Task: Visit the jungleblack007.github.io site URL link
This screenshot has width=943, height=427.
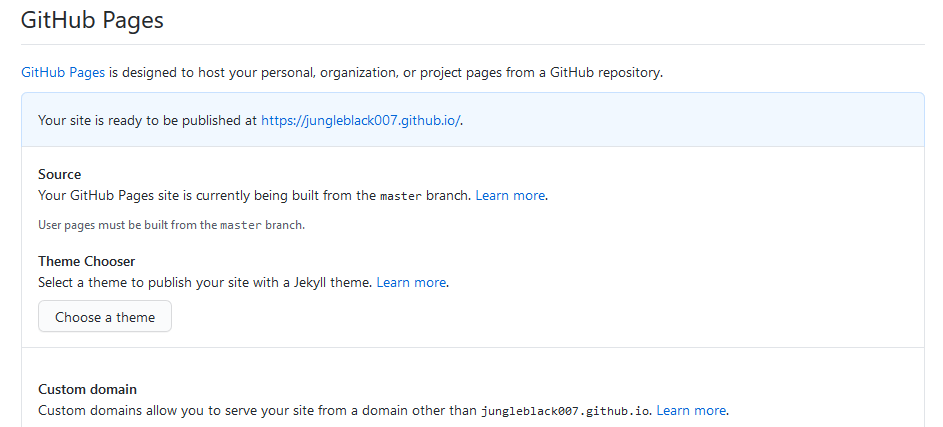Action: (360, 120)
